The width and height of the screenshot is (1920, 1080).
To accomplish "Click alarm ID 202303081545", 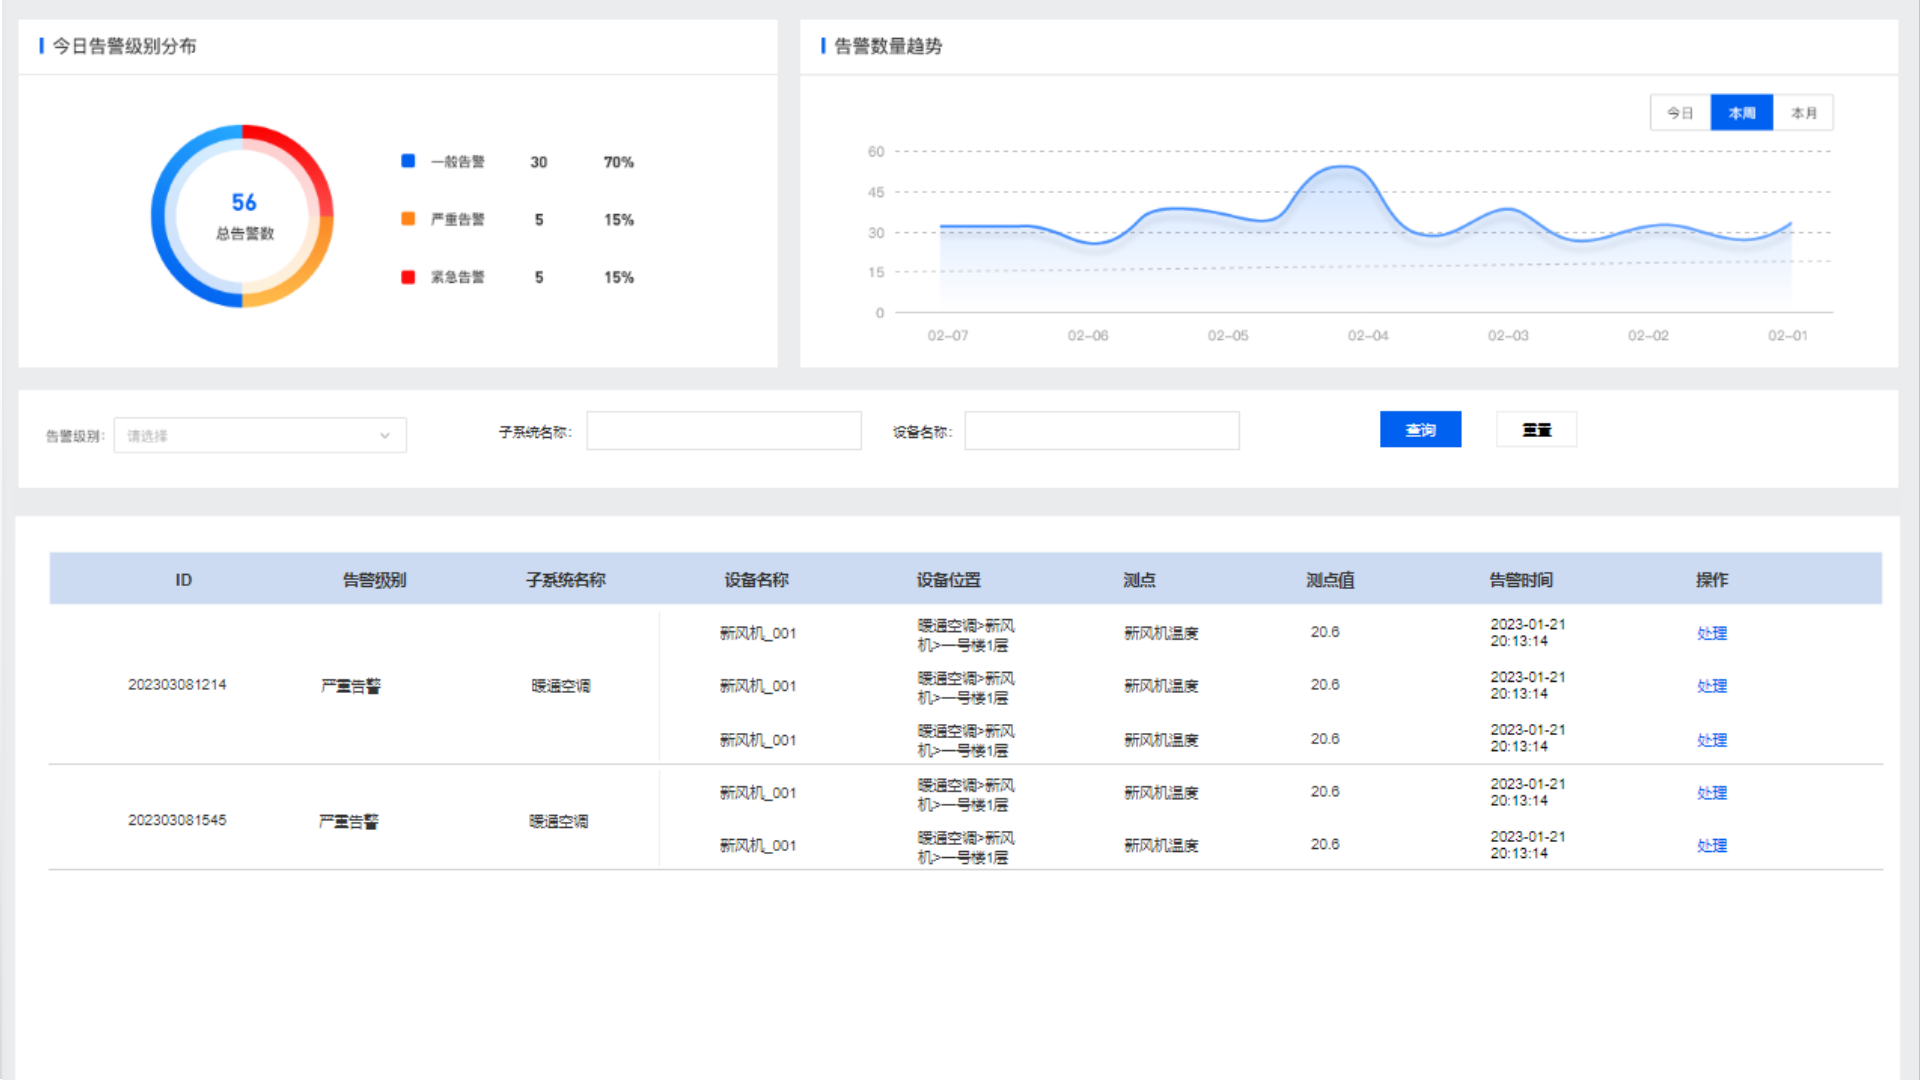I will tap(177, 820).
